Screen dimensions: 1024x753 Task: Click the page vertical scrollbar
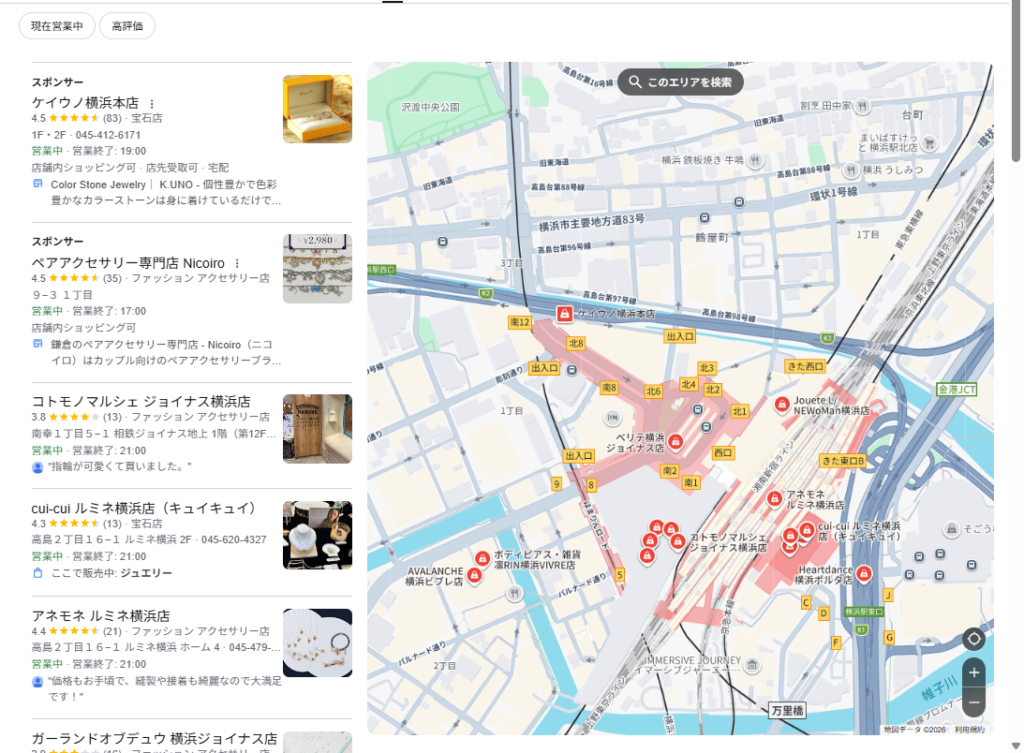coord(1016,82)
